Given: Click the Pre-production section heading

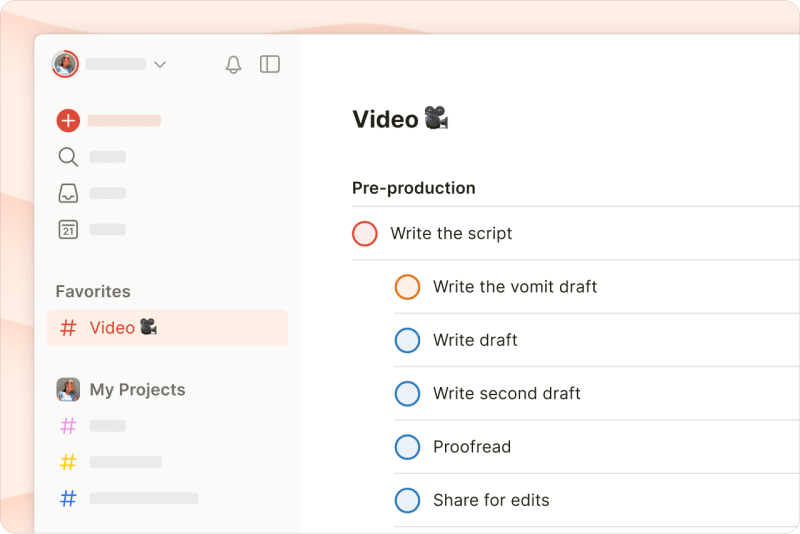Looking at the screenshot, I should pos(414,188).
